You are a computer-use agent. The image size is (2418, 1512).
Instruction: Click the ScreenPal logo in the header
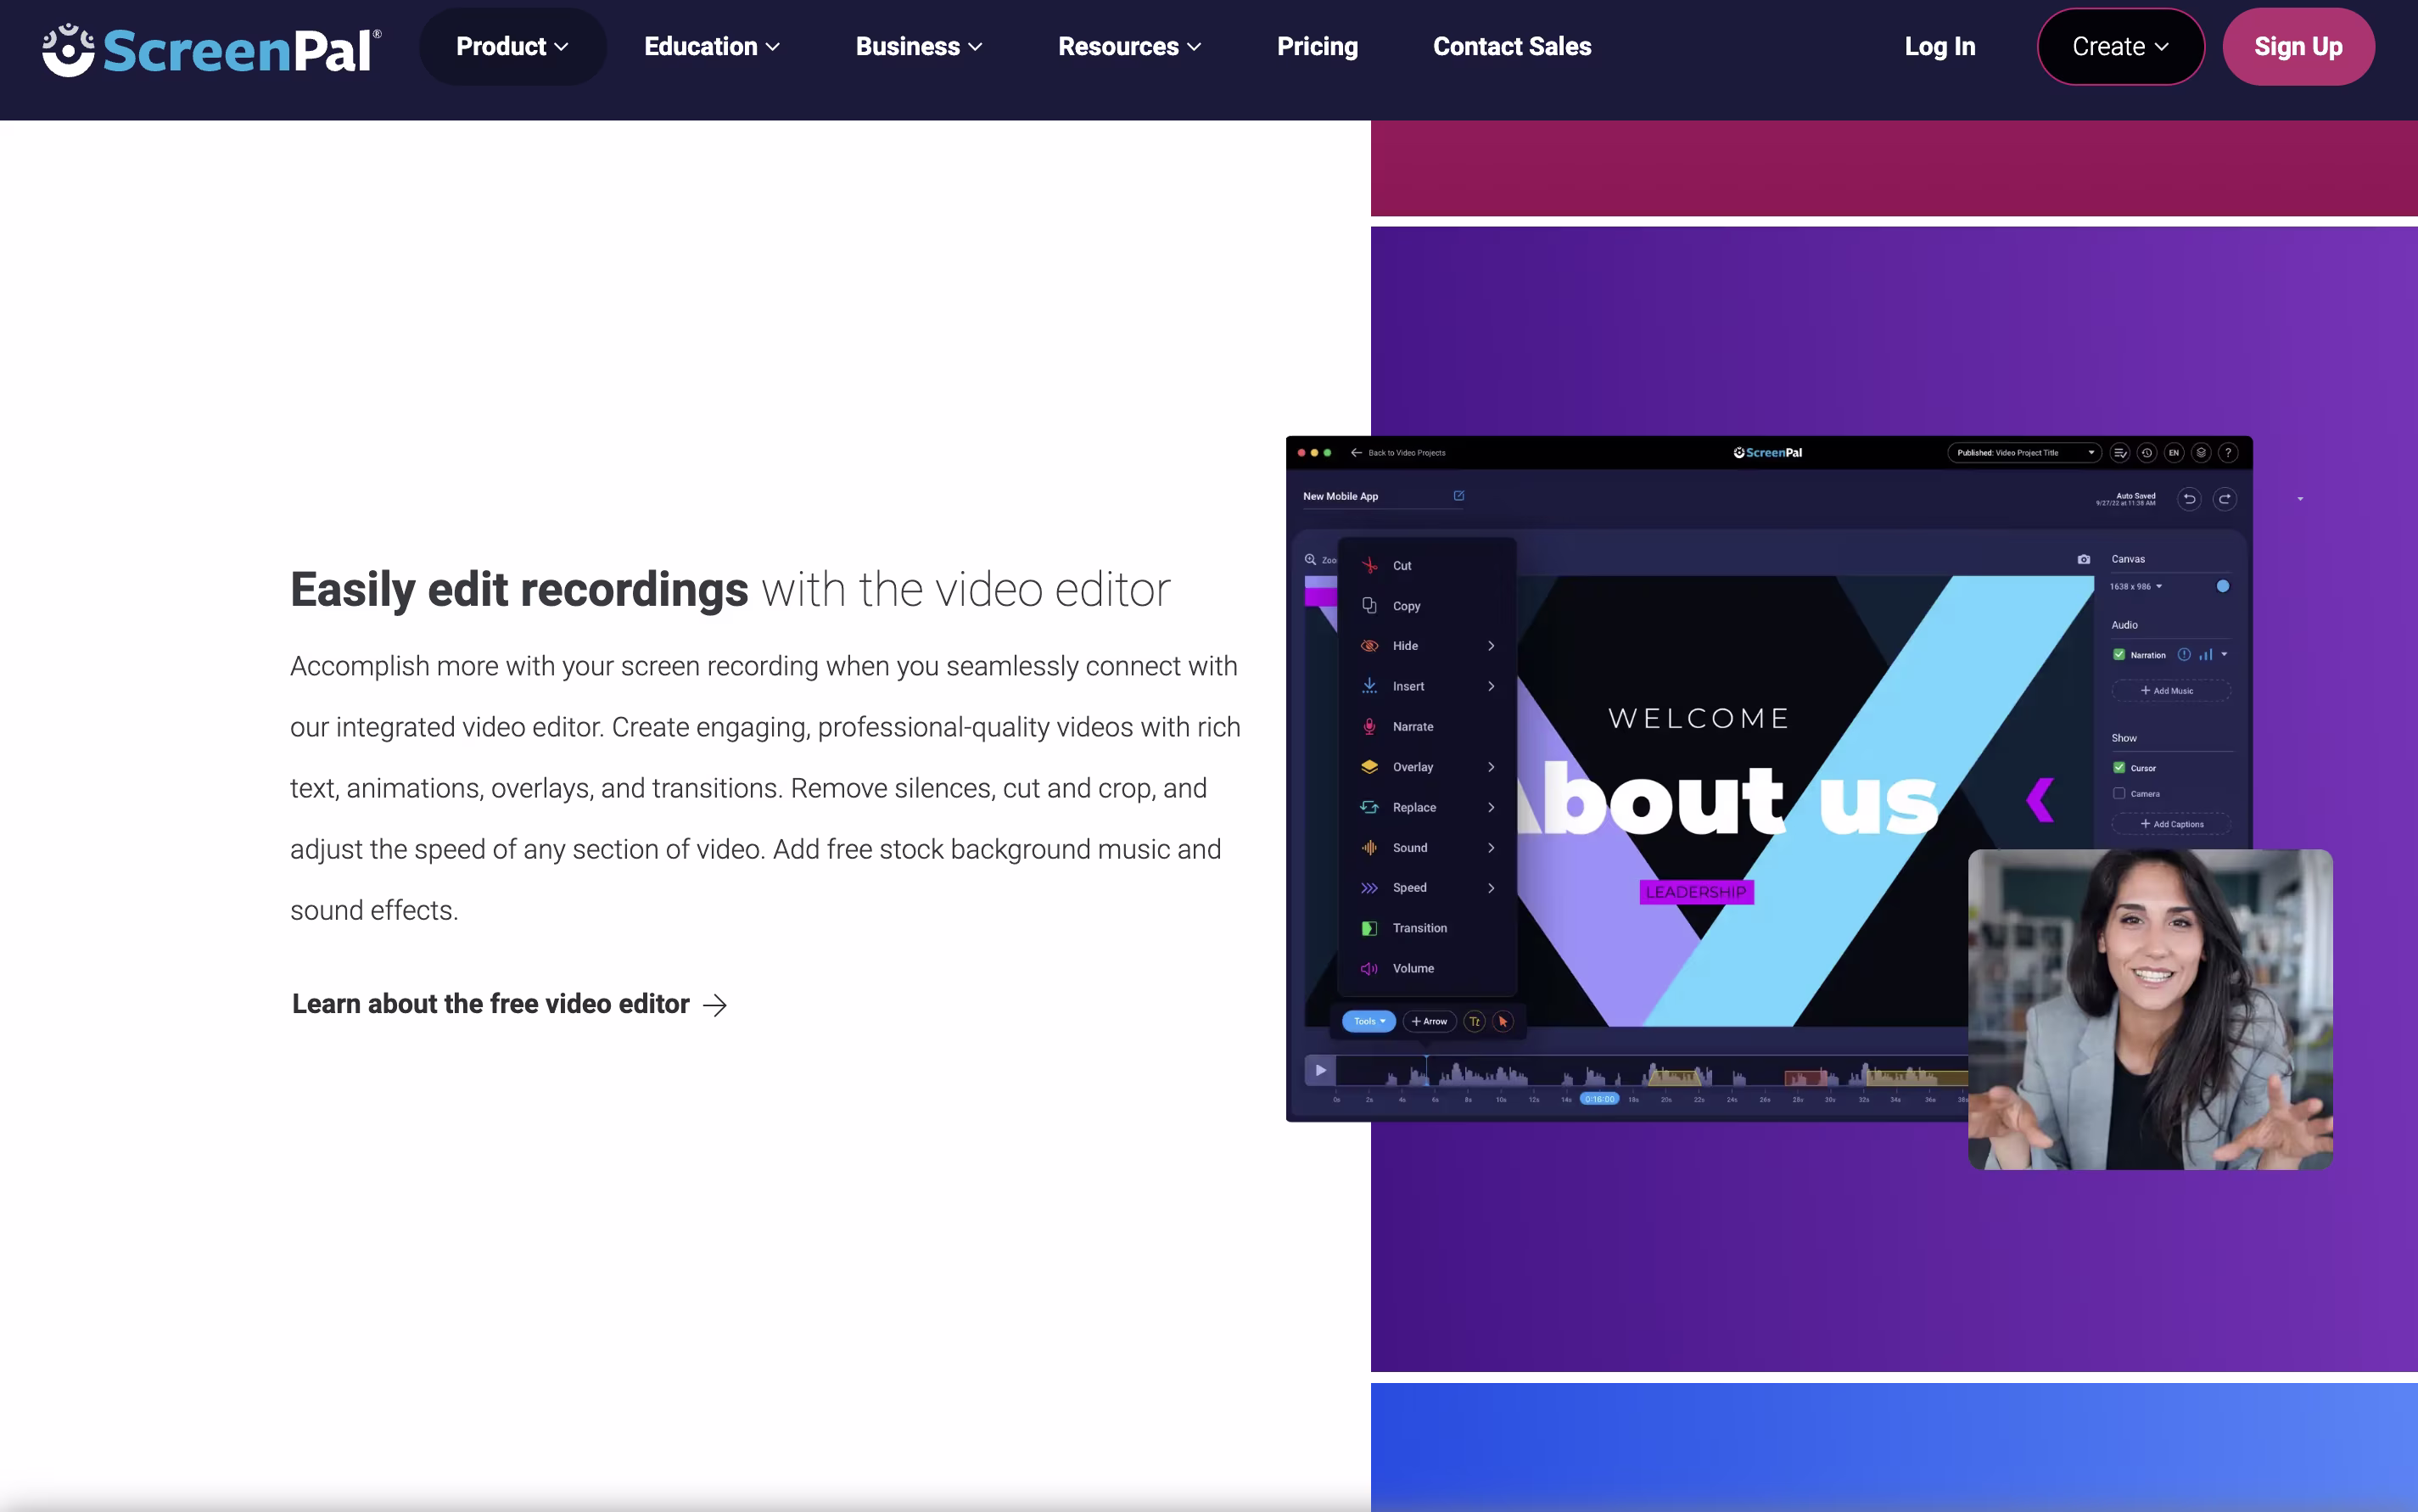tap(211, 48)
